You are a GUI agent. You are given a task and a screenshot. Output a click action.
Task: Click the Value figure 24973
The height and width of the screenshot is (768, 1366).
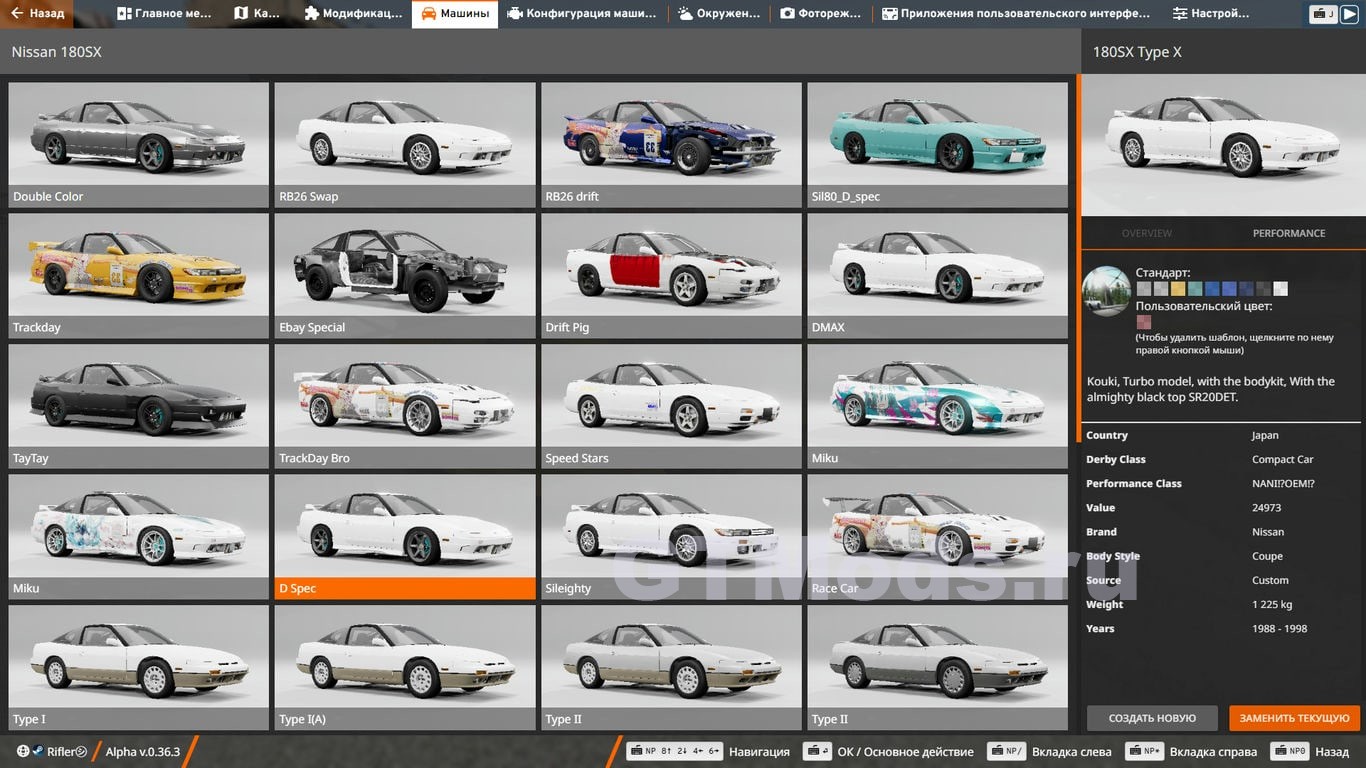[x=1267, y=508]
